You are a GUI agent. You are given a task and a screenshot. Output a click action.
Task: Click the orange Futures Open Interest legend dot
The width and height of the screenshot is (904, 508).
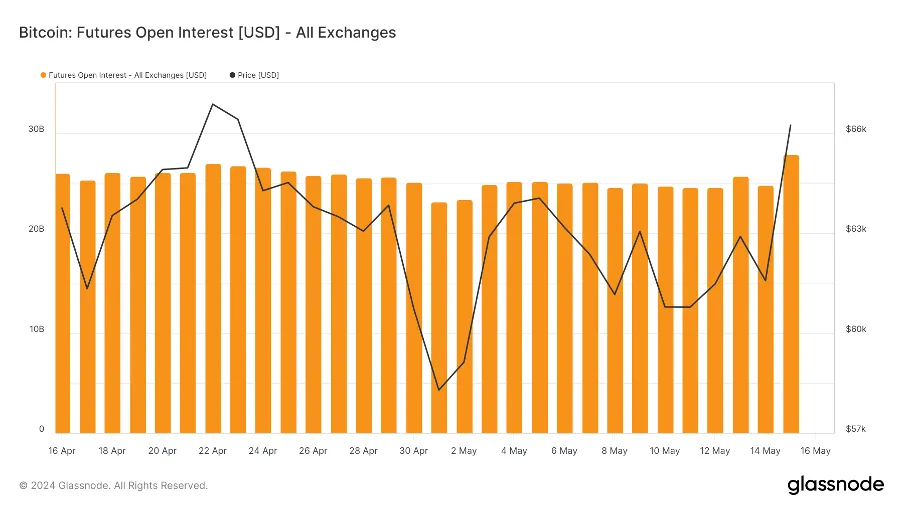point(43,75)
